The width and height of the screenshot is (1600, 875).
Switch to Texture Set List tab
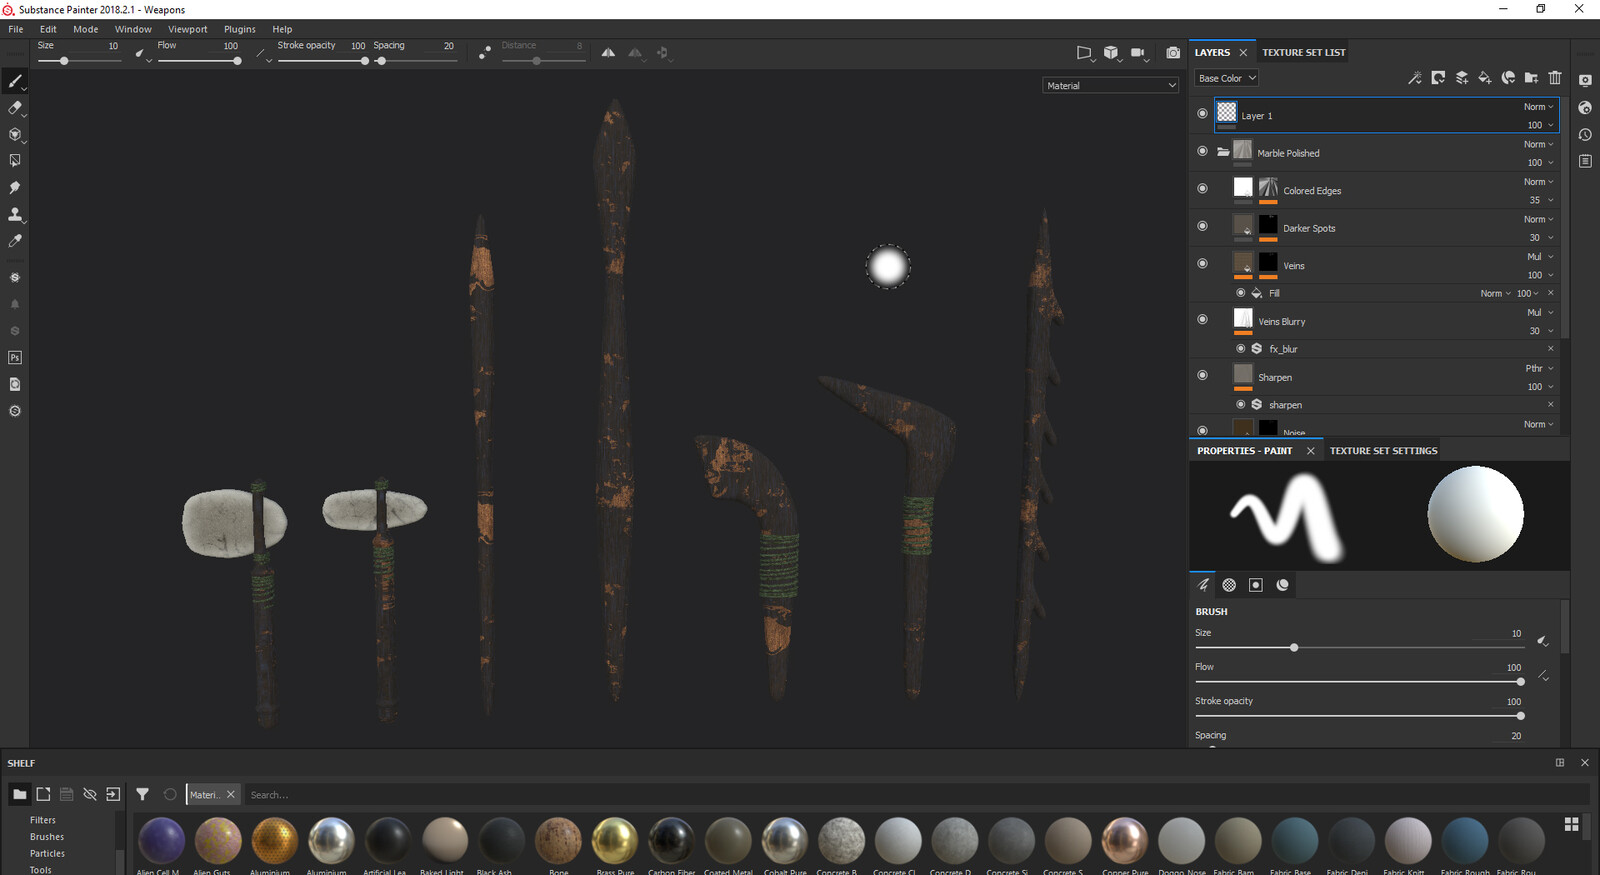coord(1304,52)
